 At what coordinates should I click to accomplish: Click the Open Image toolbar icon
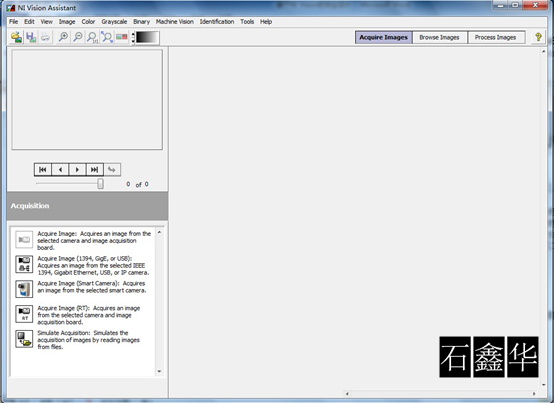[x=16, y=37]
